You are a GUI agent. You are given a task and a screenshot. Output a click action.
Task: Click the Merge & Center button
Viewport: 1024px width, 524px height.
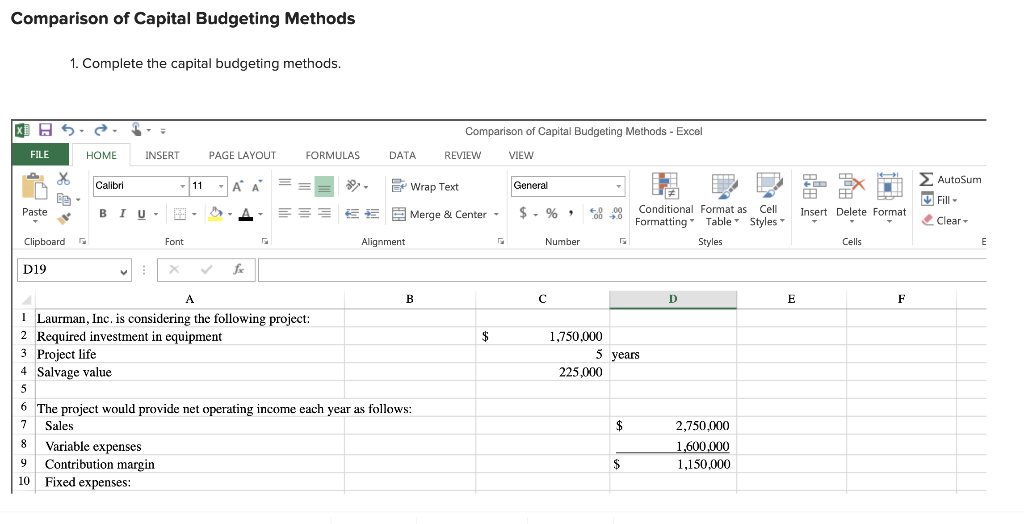click(x=440, y=214)
